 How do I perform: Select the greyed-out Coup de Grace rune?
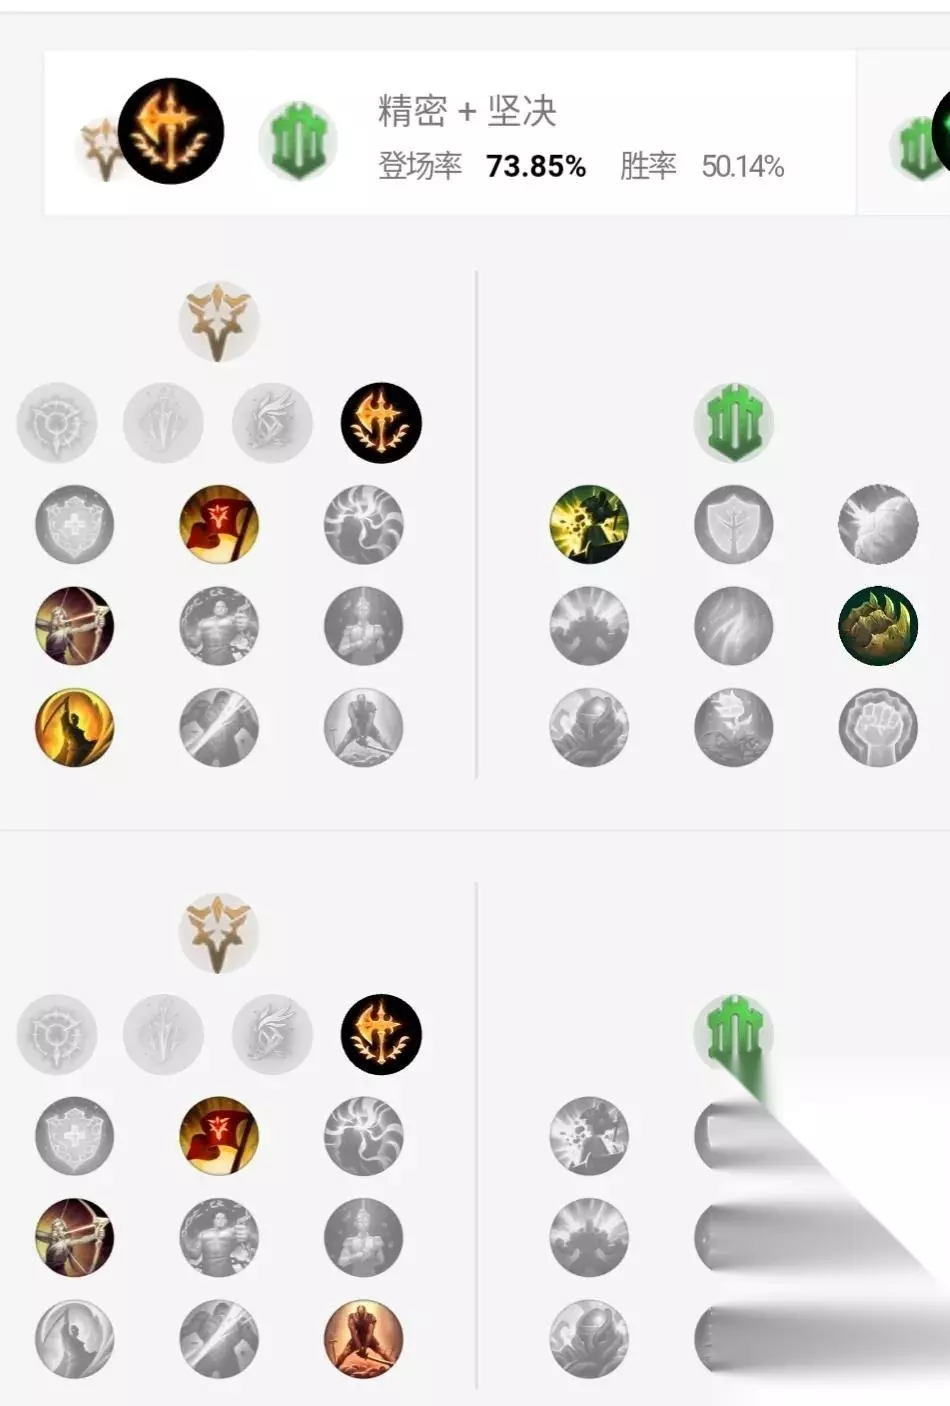point(74,1338)
